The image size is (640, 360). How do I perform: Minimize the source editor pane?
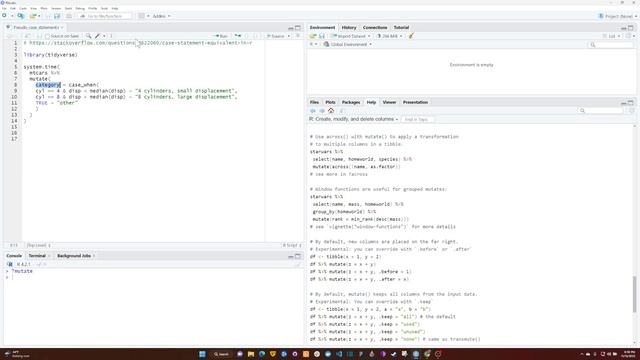tap(291, 28)
